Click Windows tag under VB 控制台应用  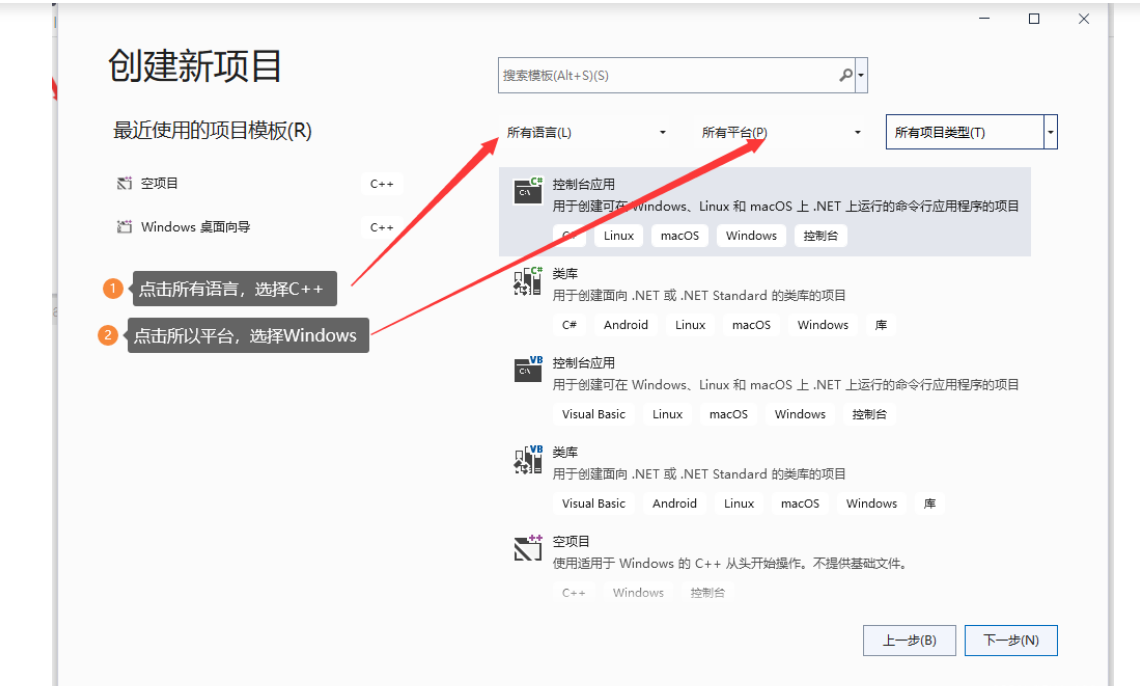click(800, 414)
